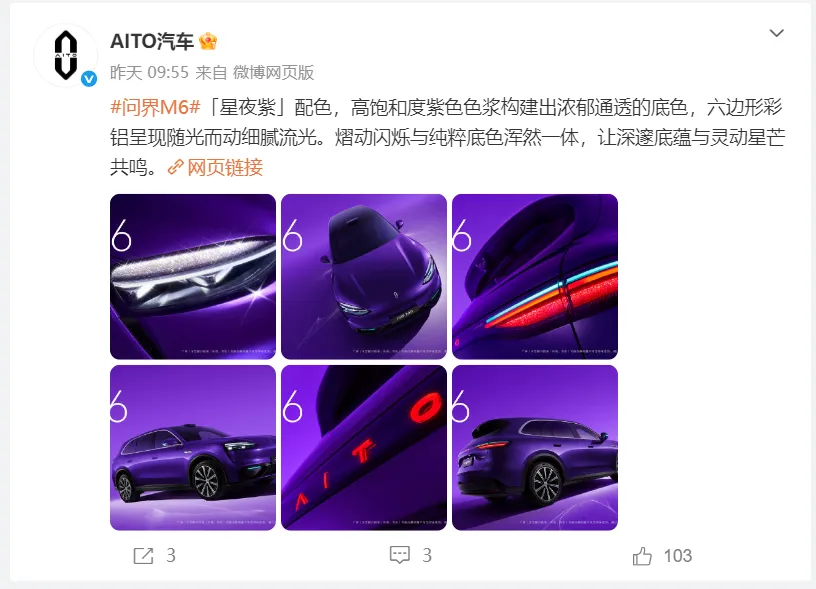Open the front three-quarter SUV photo
Image resolution: width=816 pixels, height=589 pixels.
(x=193, y=447)
